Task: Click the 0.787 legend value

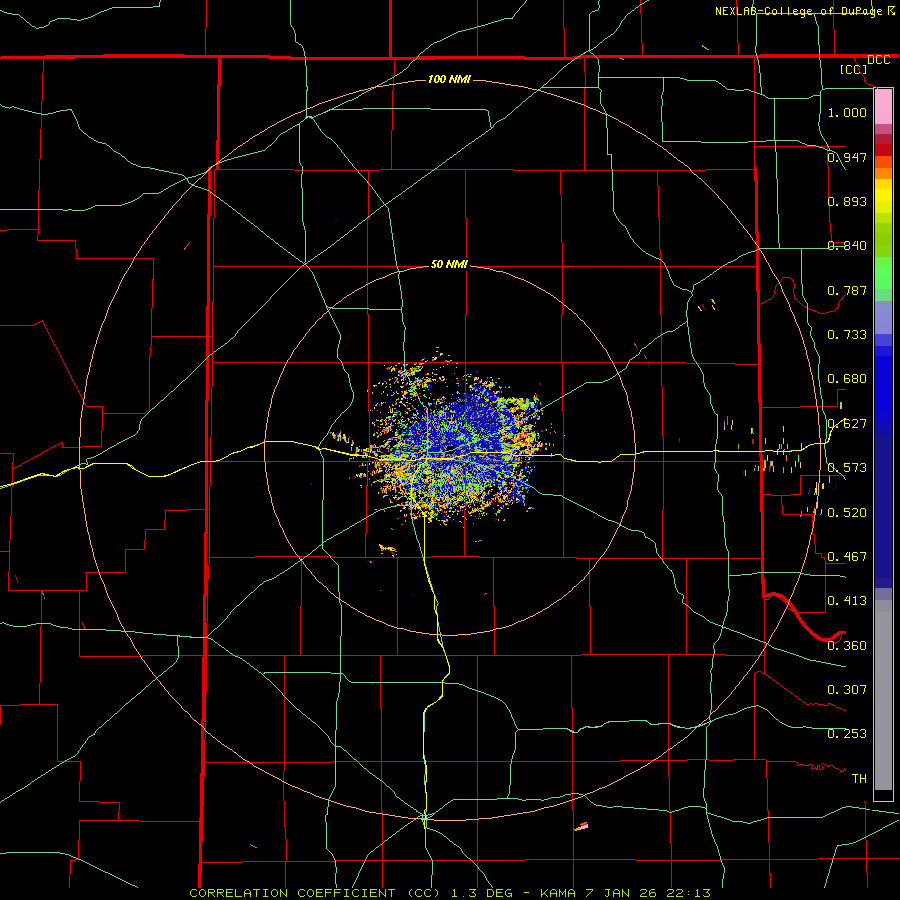Action: (847, 290)
